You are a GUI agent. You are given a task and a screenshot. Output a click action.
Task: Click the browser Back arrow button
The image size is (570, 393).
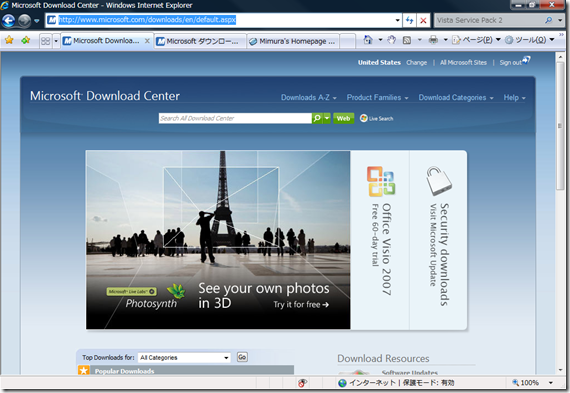[8, 20]
